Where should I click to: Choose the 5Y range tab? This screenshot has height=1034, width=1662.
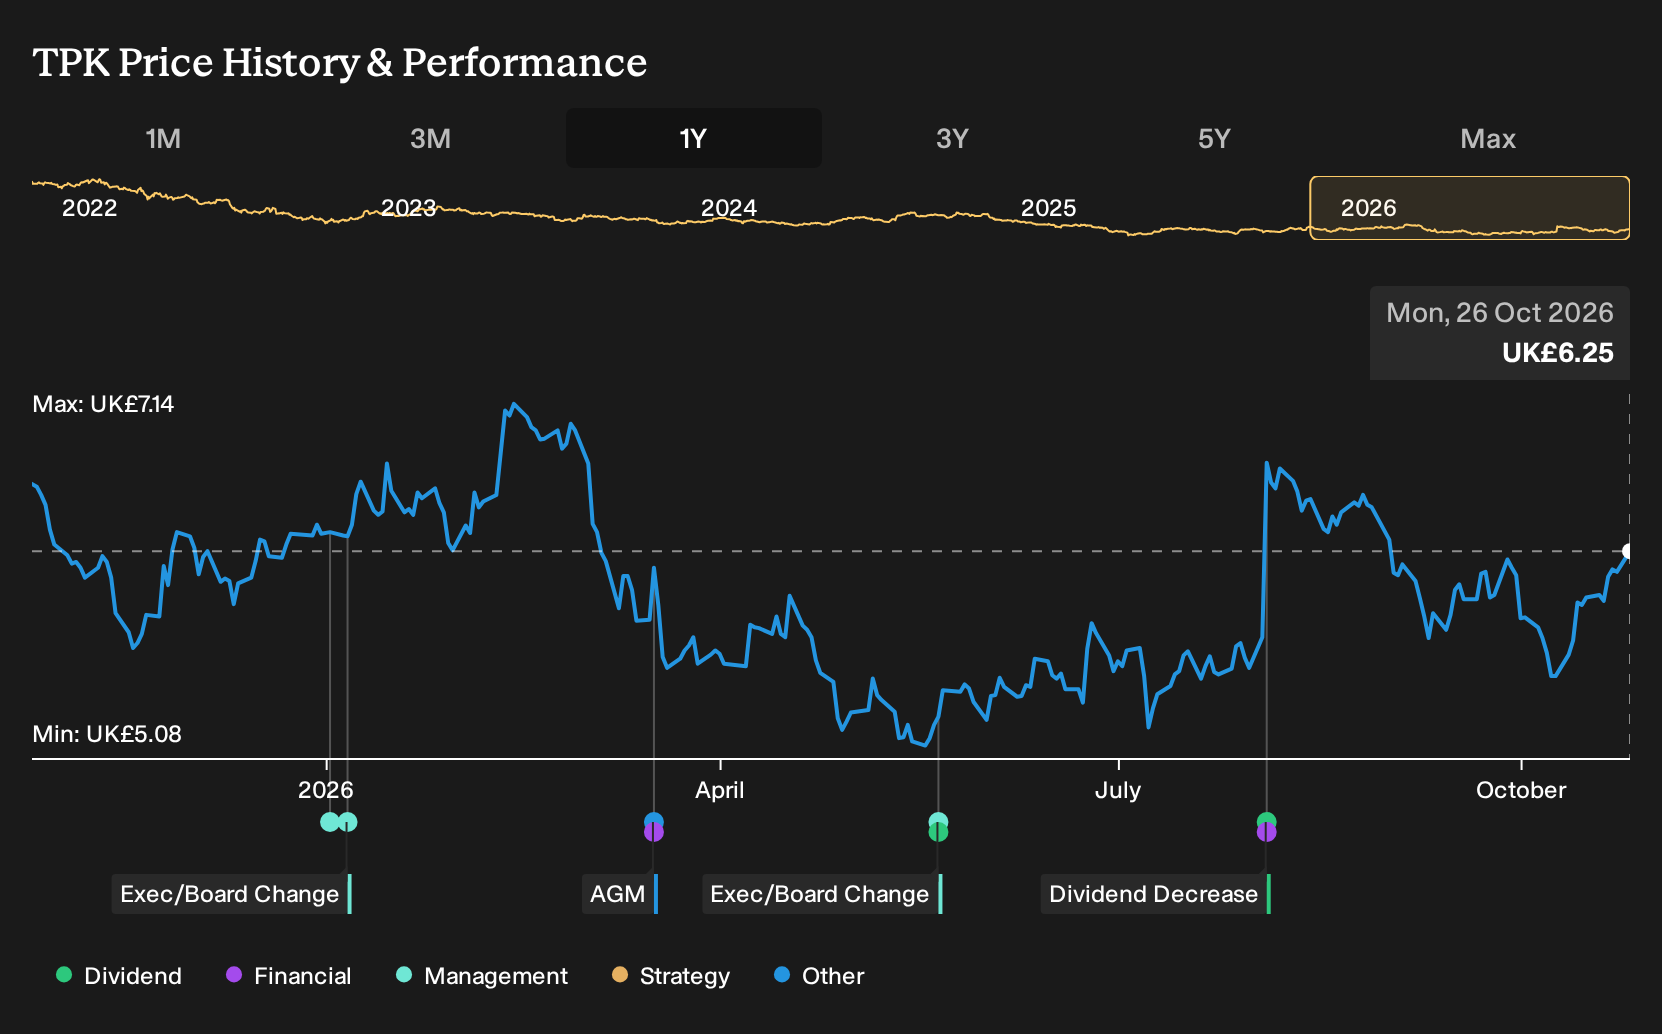pyautogui.click(x=1214, y=139)
